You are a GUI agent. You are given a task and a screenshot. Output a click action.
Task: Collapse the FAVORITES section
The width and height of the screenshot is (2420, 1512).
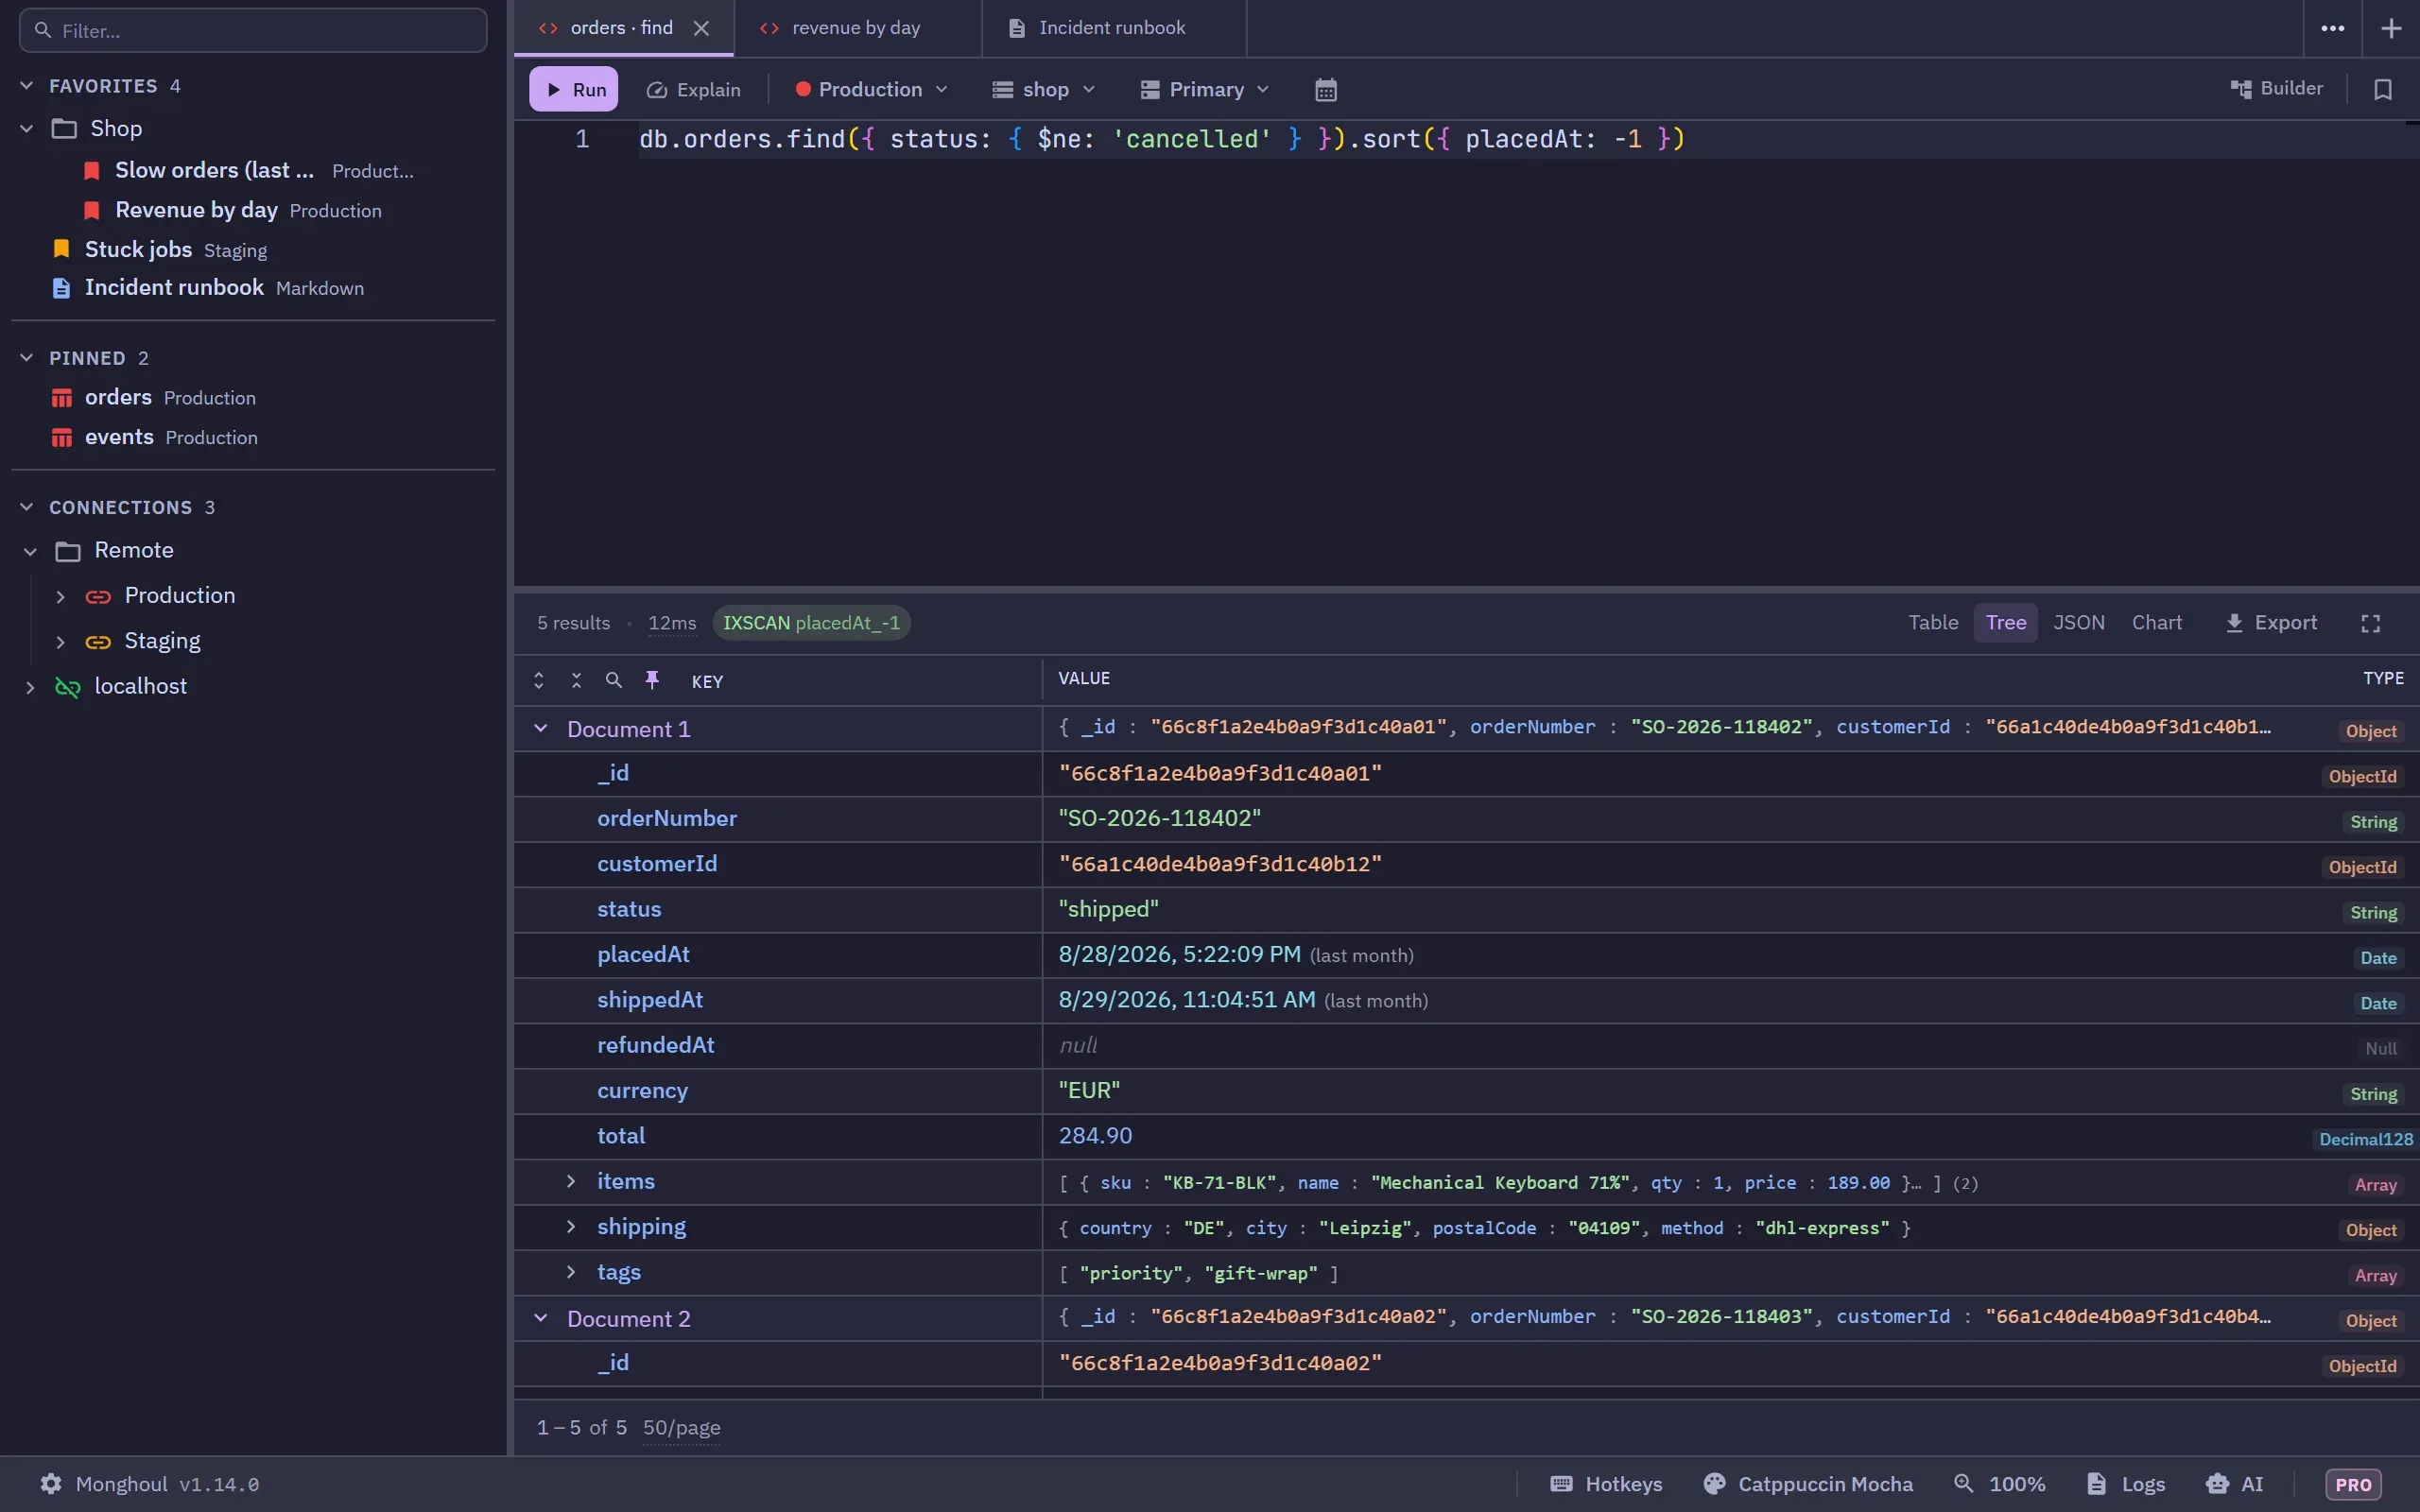[27, 86]
